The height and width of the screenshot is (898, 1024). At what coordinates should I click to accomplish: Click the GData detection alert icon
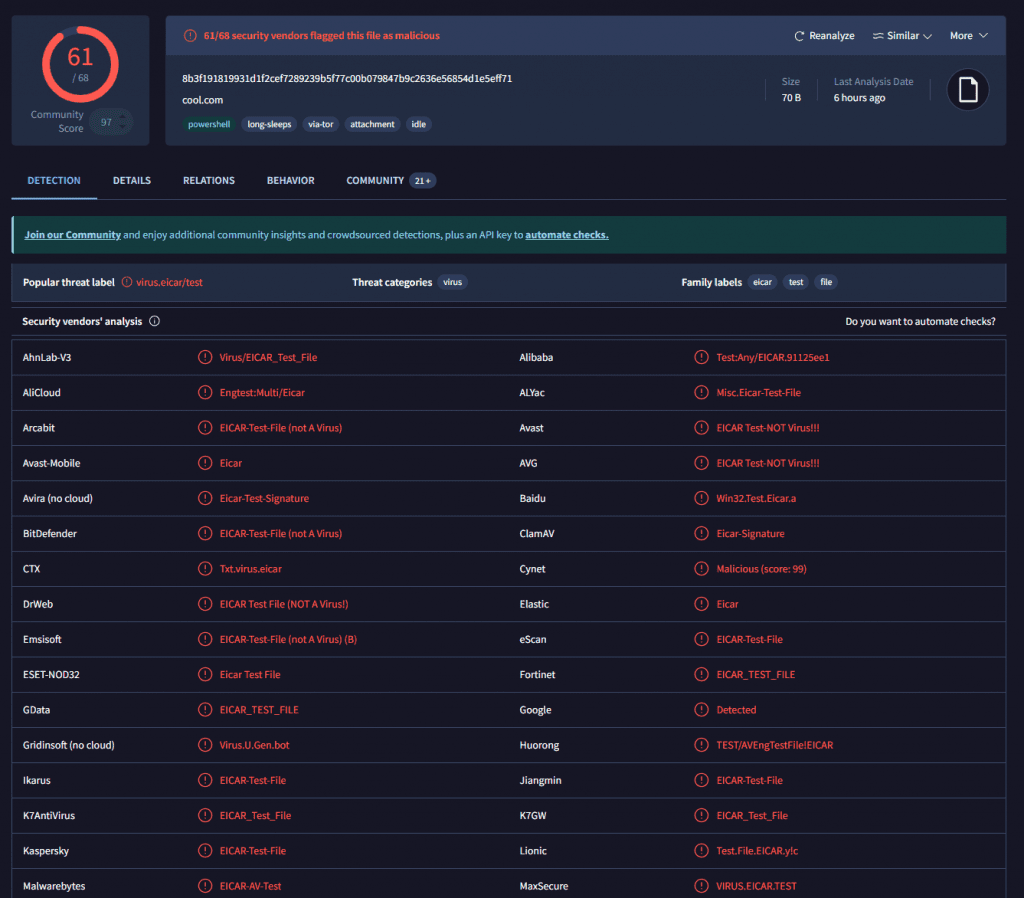point(205,710)
